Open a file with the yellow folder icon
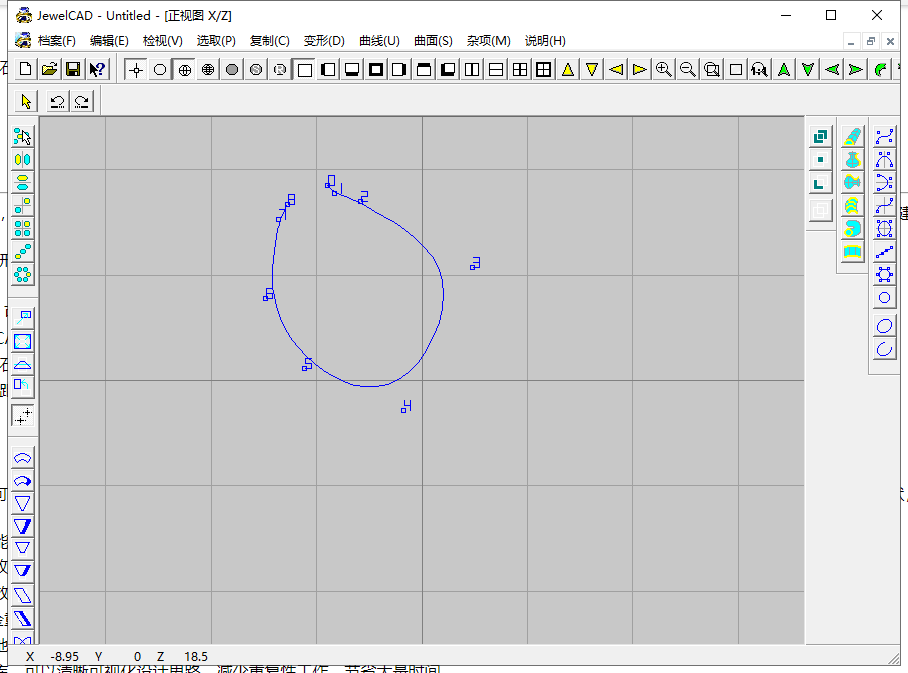Screen dimensions: 908x673 point(49,70)
